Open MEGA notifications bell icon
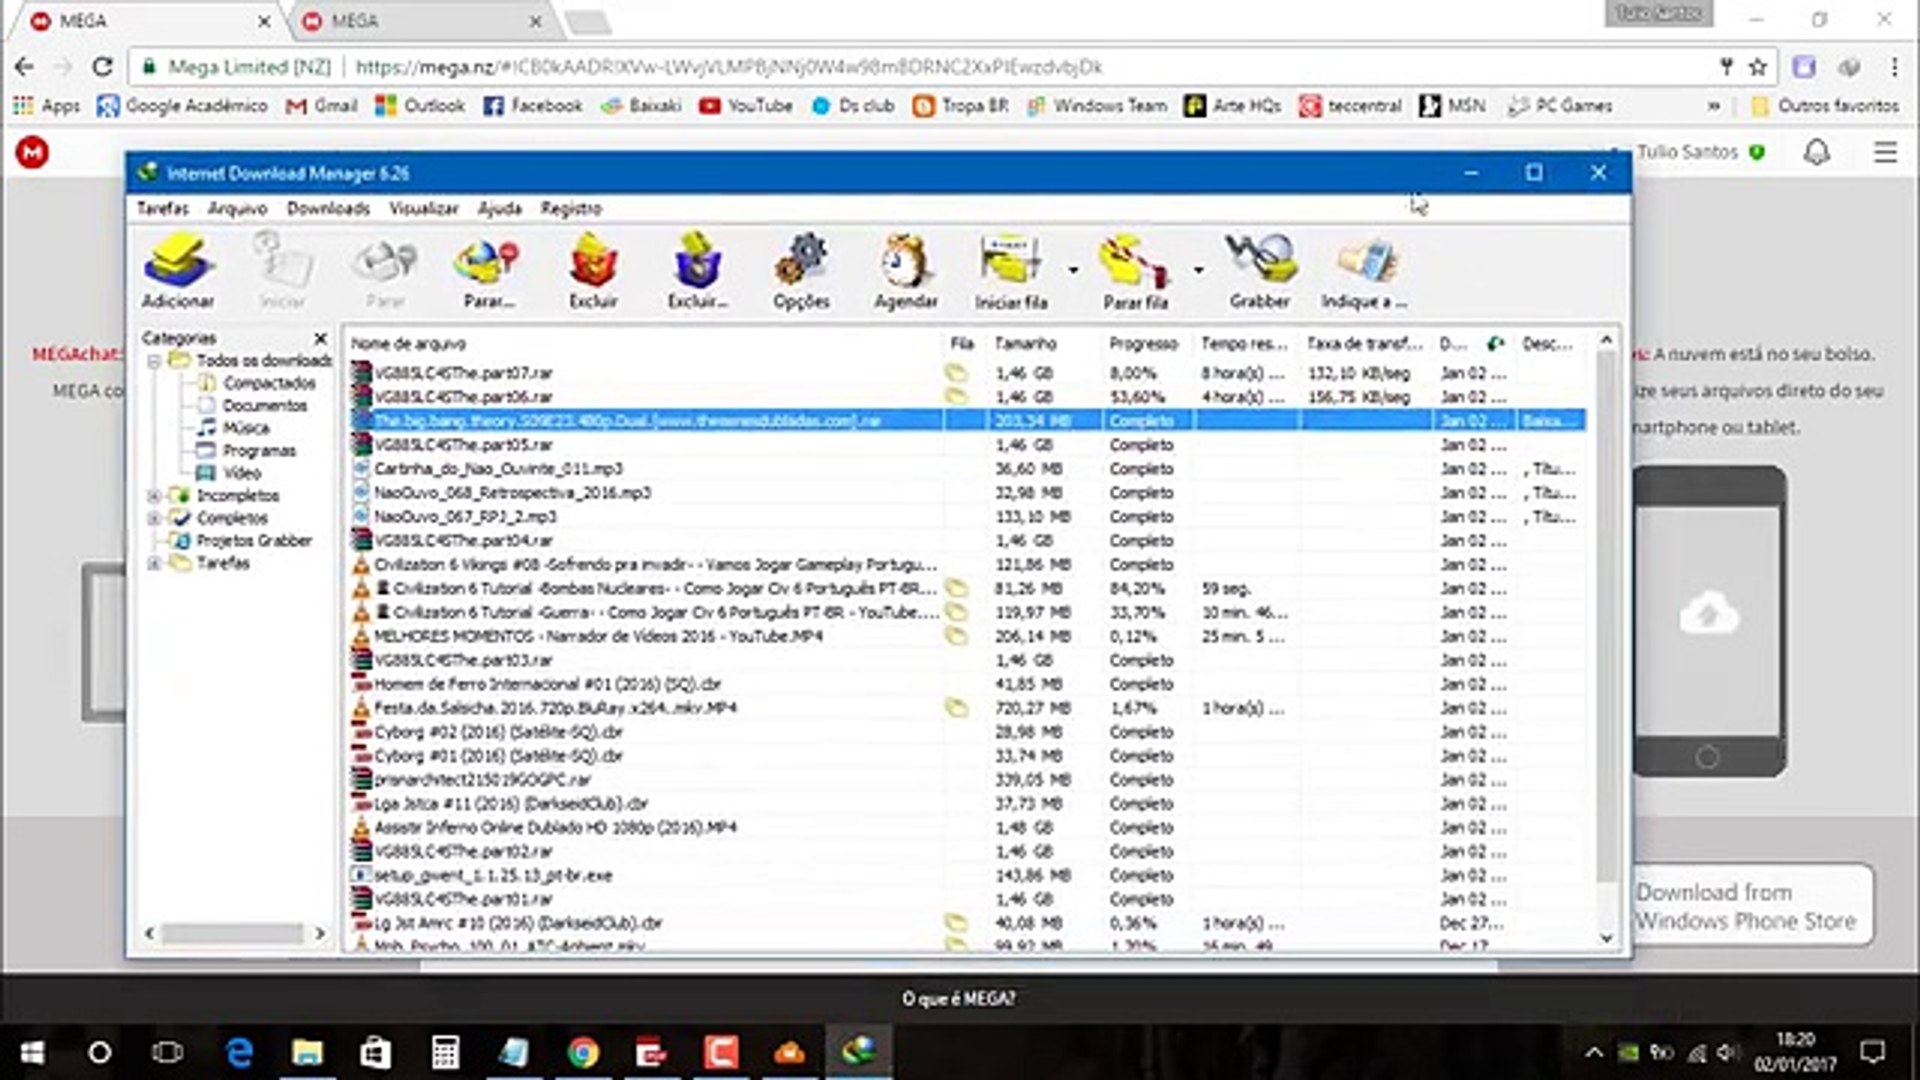The image size is (1920, 1080). point(1817,153)
